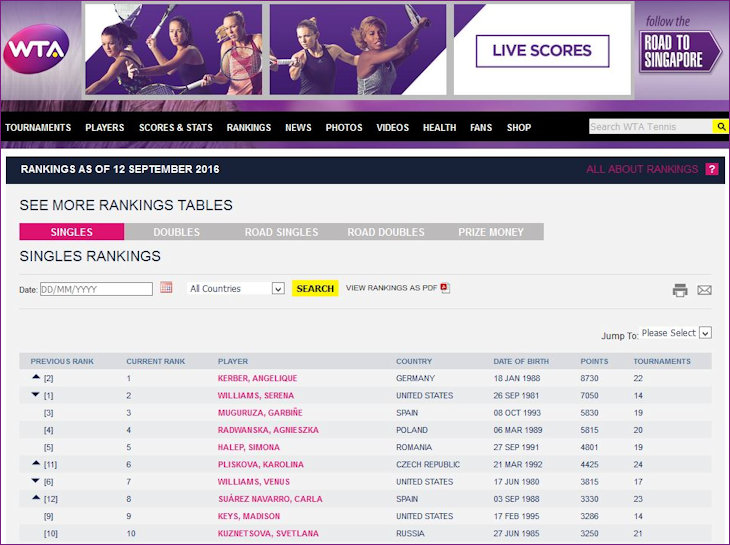
Task: Click the WTA logo
Action: (35, 48)
